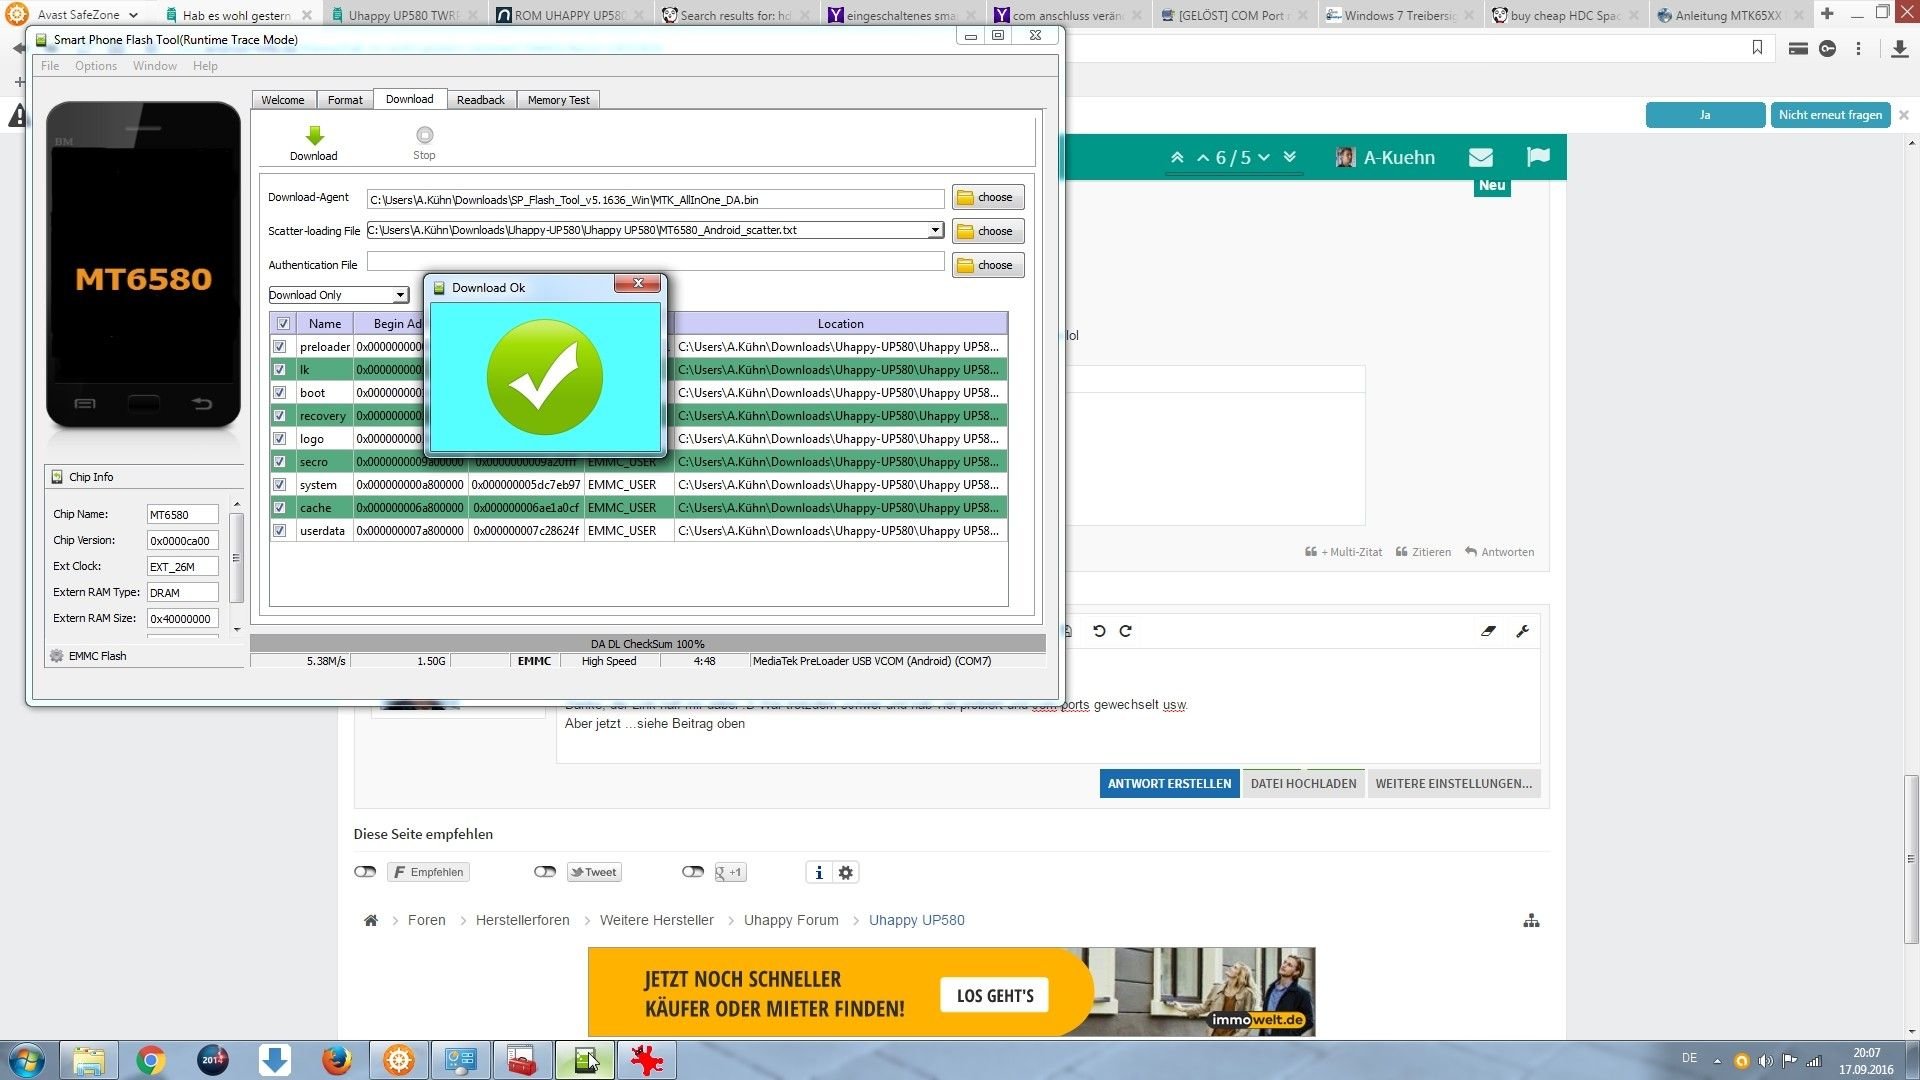Click the green Download arrow icon
The height and width of the screenshot is (1080, 1920).
pyautogui.click(x=314, y=135)
